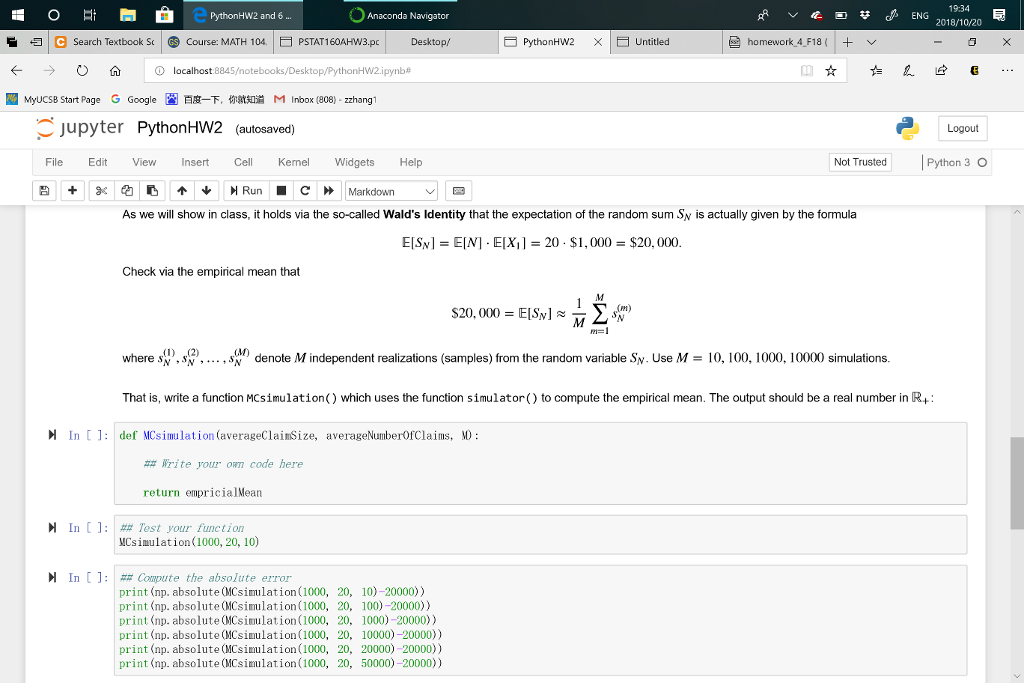Save the notebook using the save icon
Image resolution: width=1024 pixels, height=683 pixels.
[44, 190]
